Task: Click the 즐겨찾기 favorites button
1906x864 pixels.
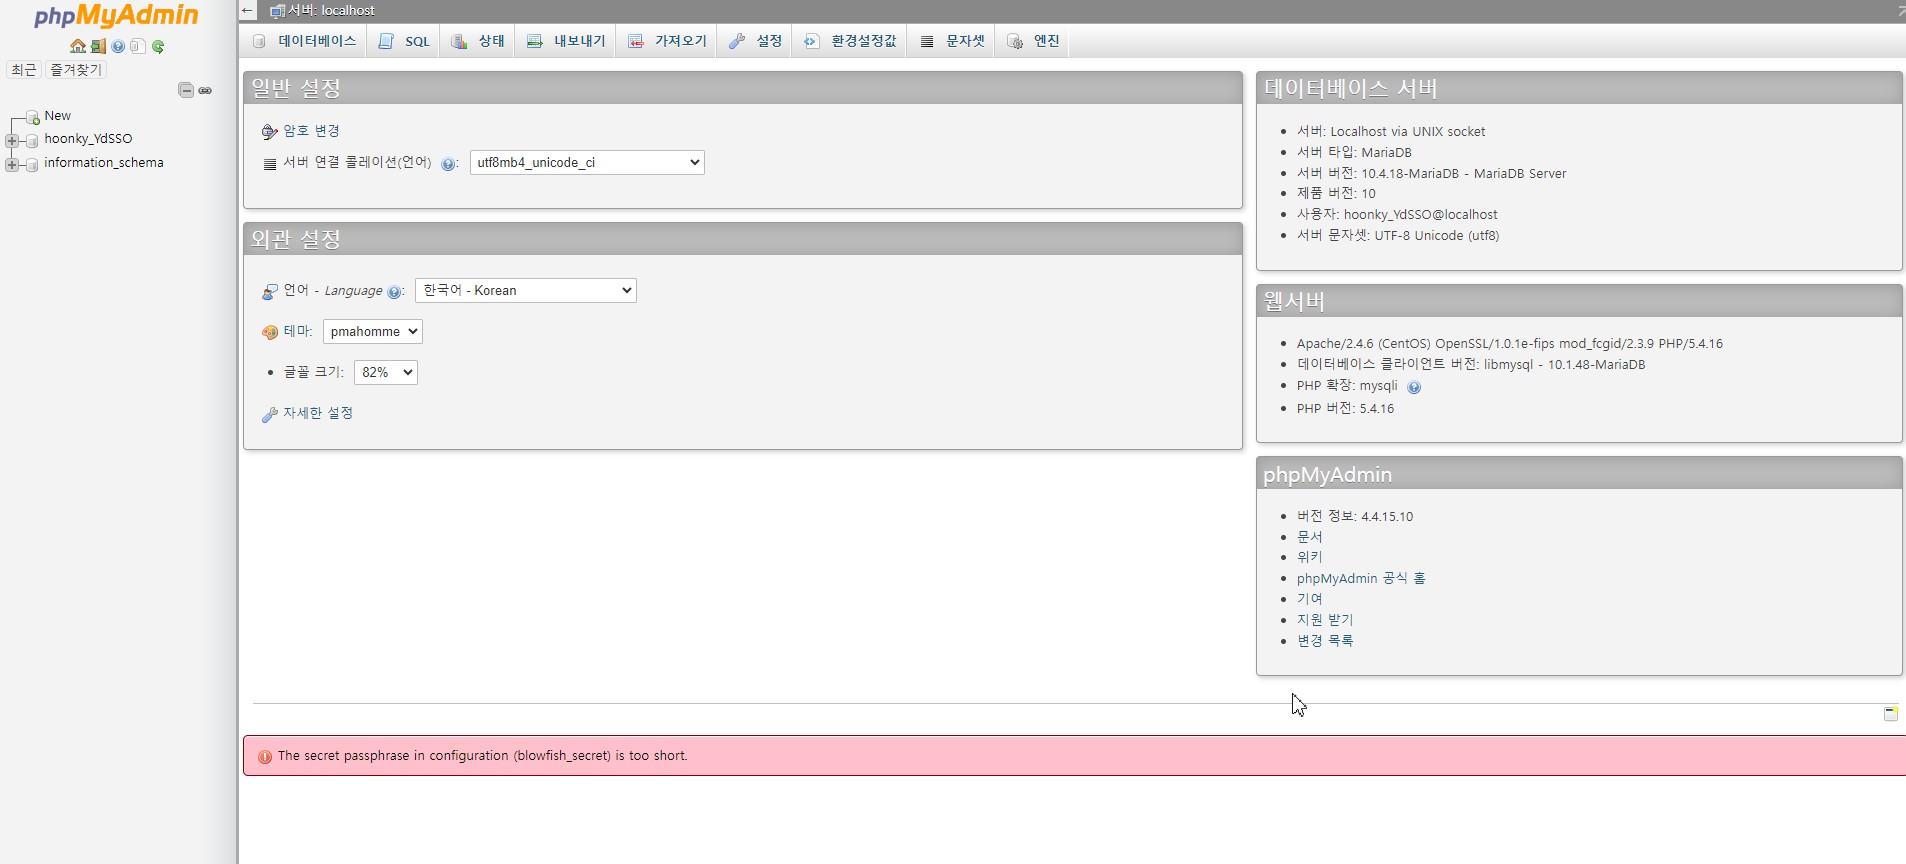Action: pos(76,70)
